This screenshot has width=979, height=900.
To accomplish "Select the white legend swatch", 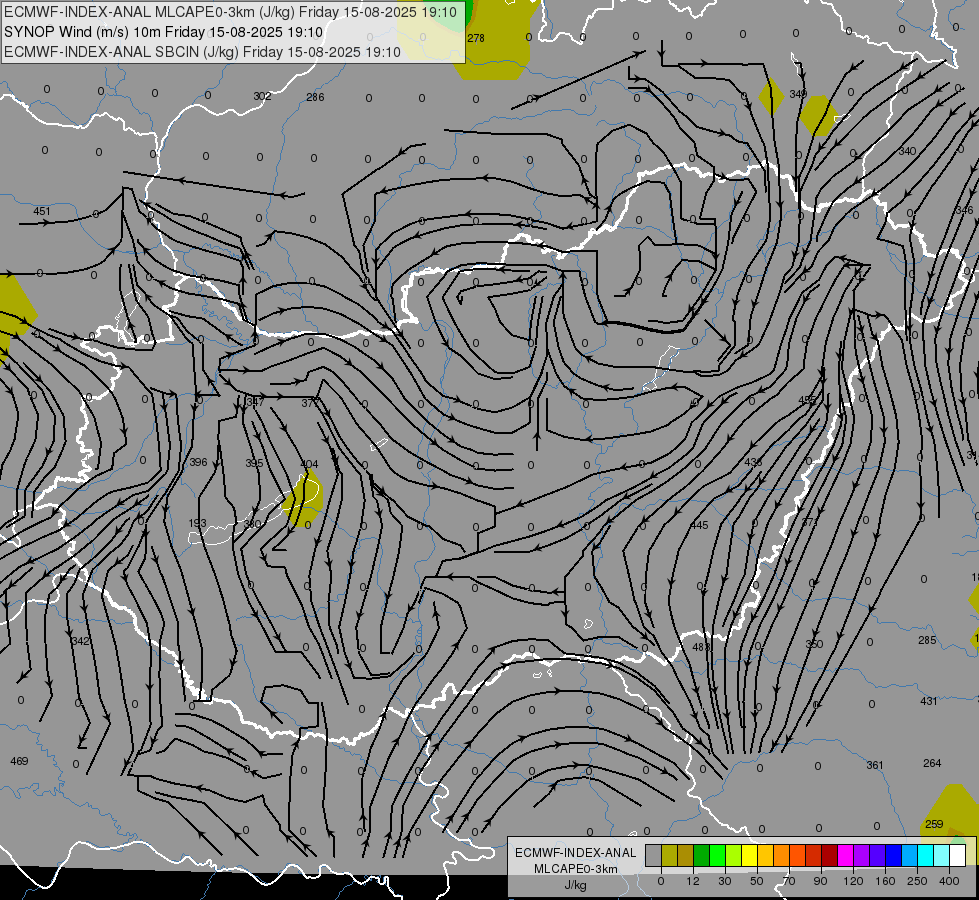I will coord(958,855).
